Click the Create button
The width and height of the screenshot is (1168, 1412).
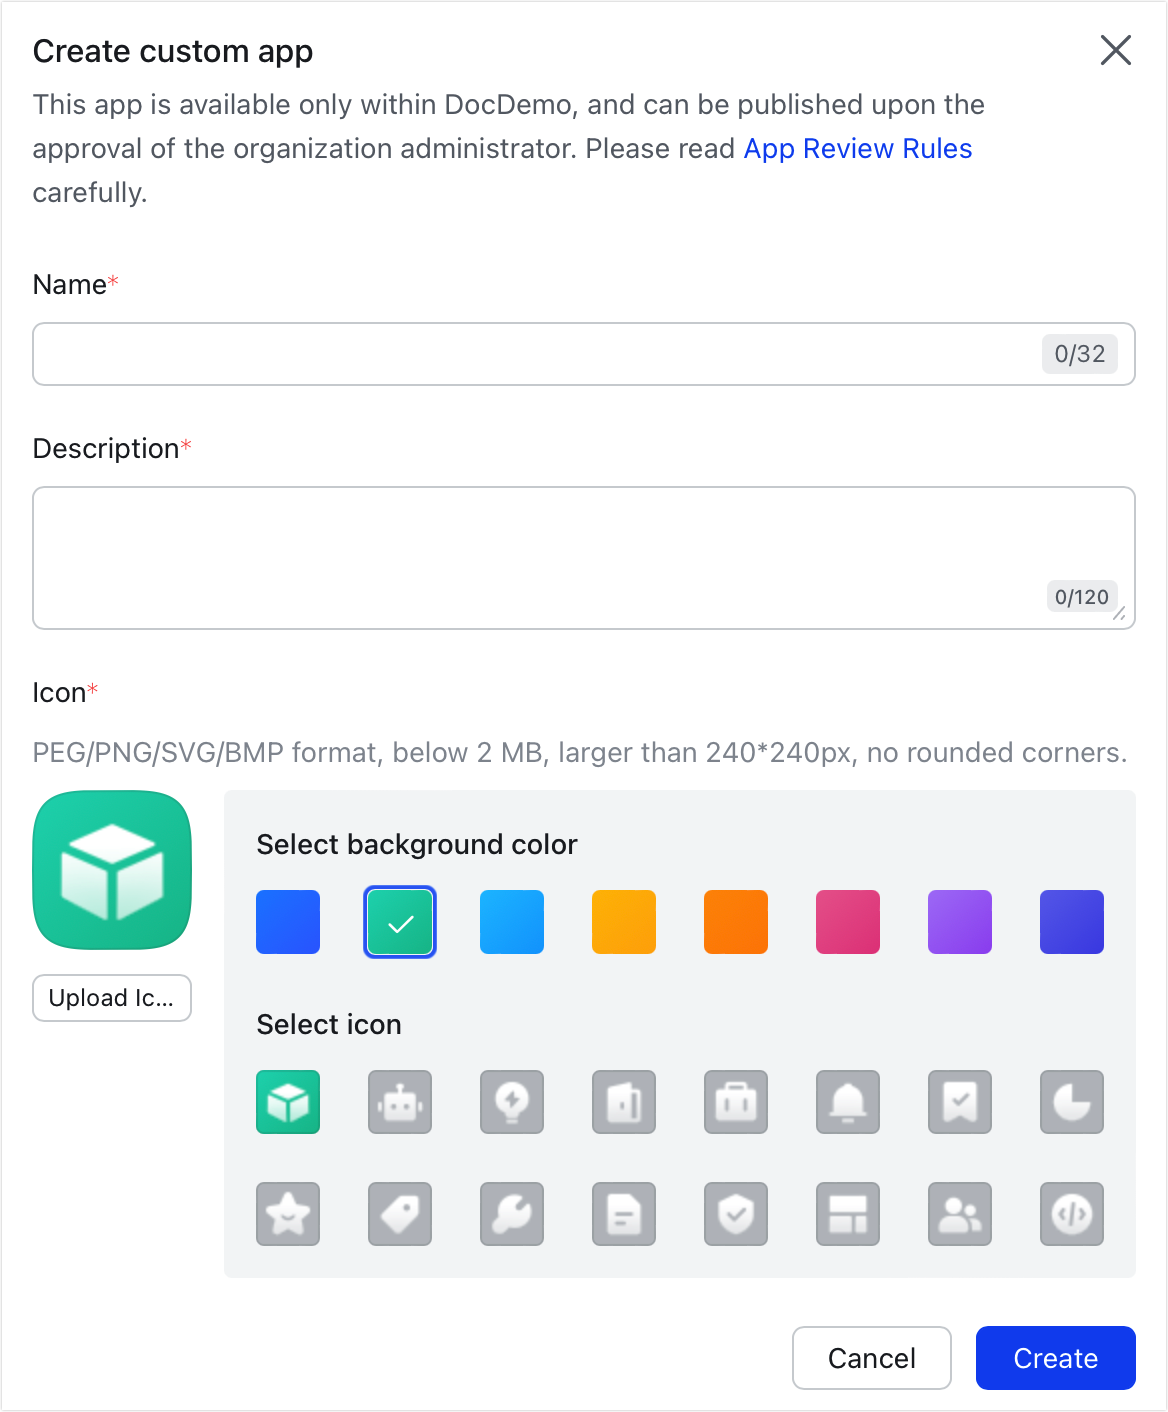pyautogui.click(x=1056, y=1358)
